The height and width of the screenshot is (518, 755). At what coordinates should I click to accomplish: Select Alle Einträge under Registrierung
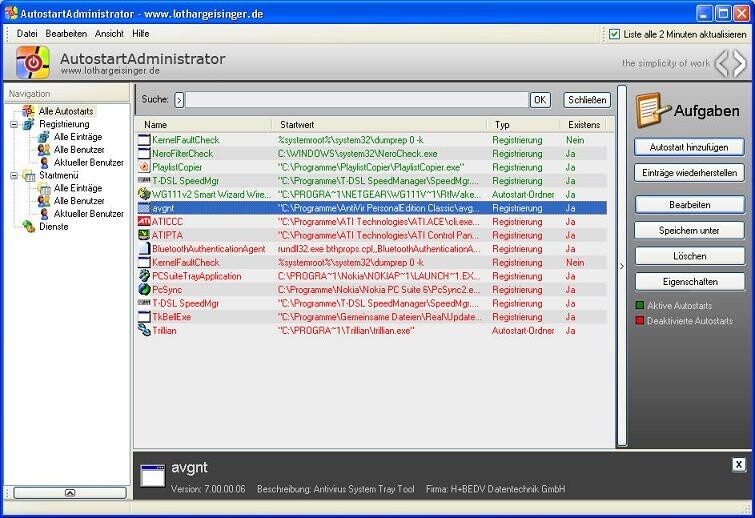point(78,137)
